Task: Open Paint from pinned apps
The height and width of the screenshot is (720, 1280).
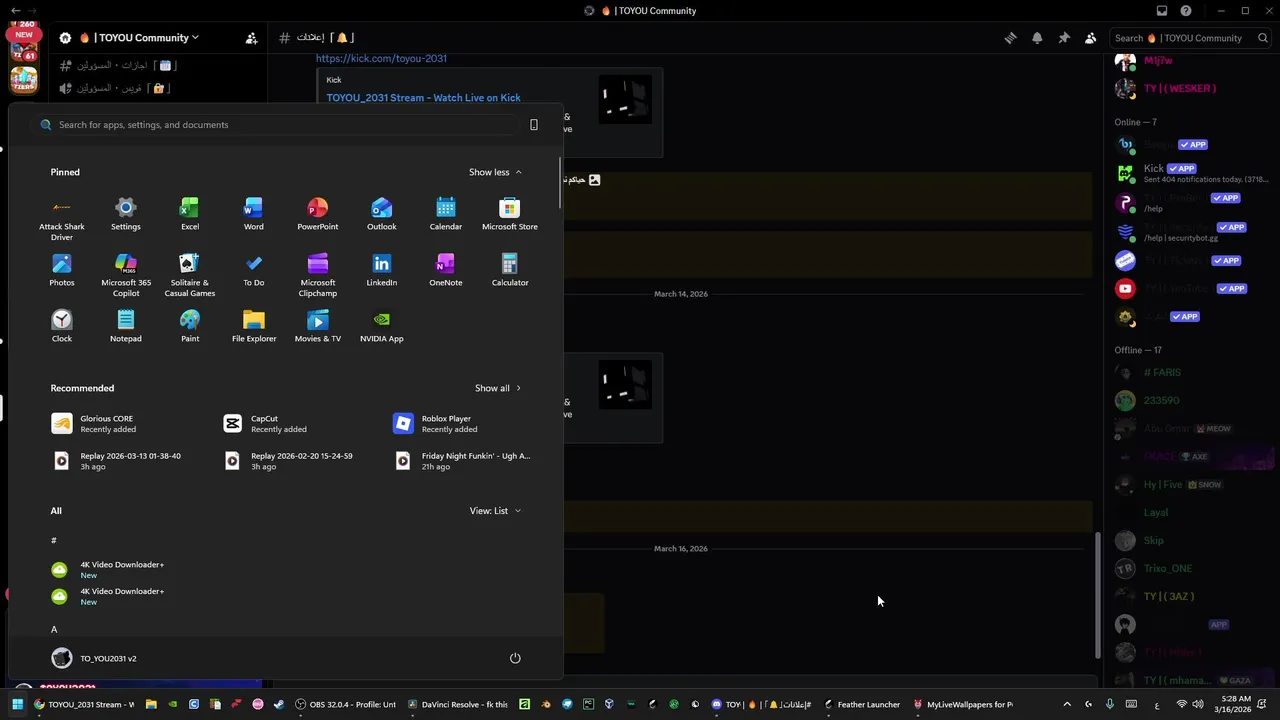Action: tap(190, 326)
